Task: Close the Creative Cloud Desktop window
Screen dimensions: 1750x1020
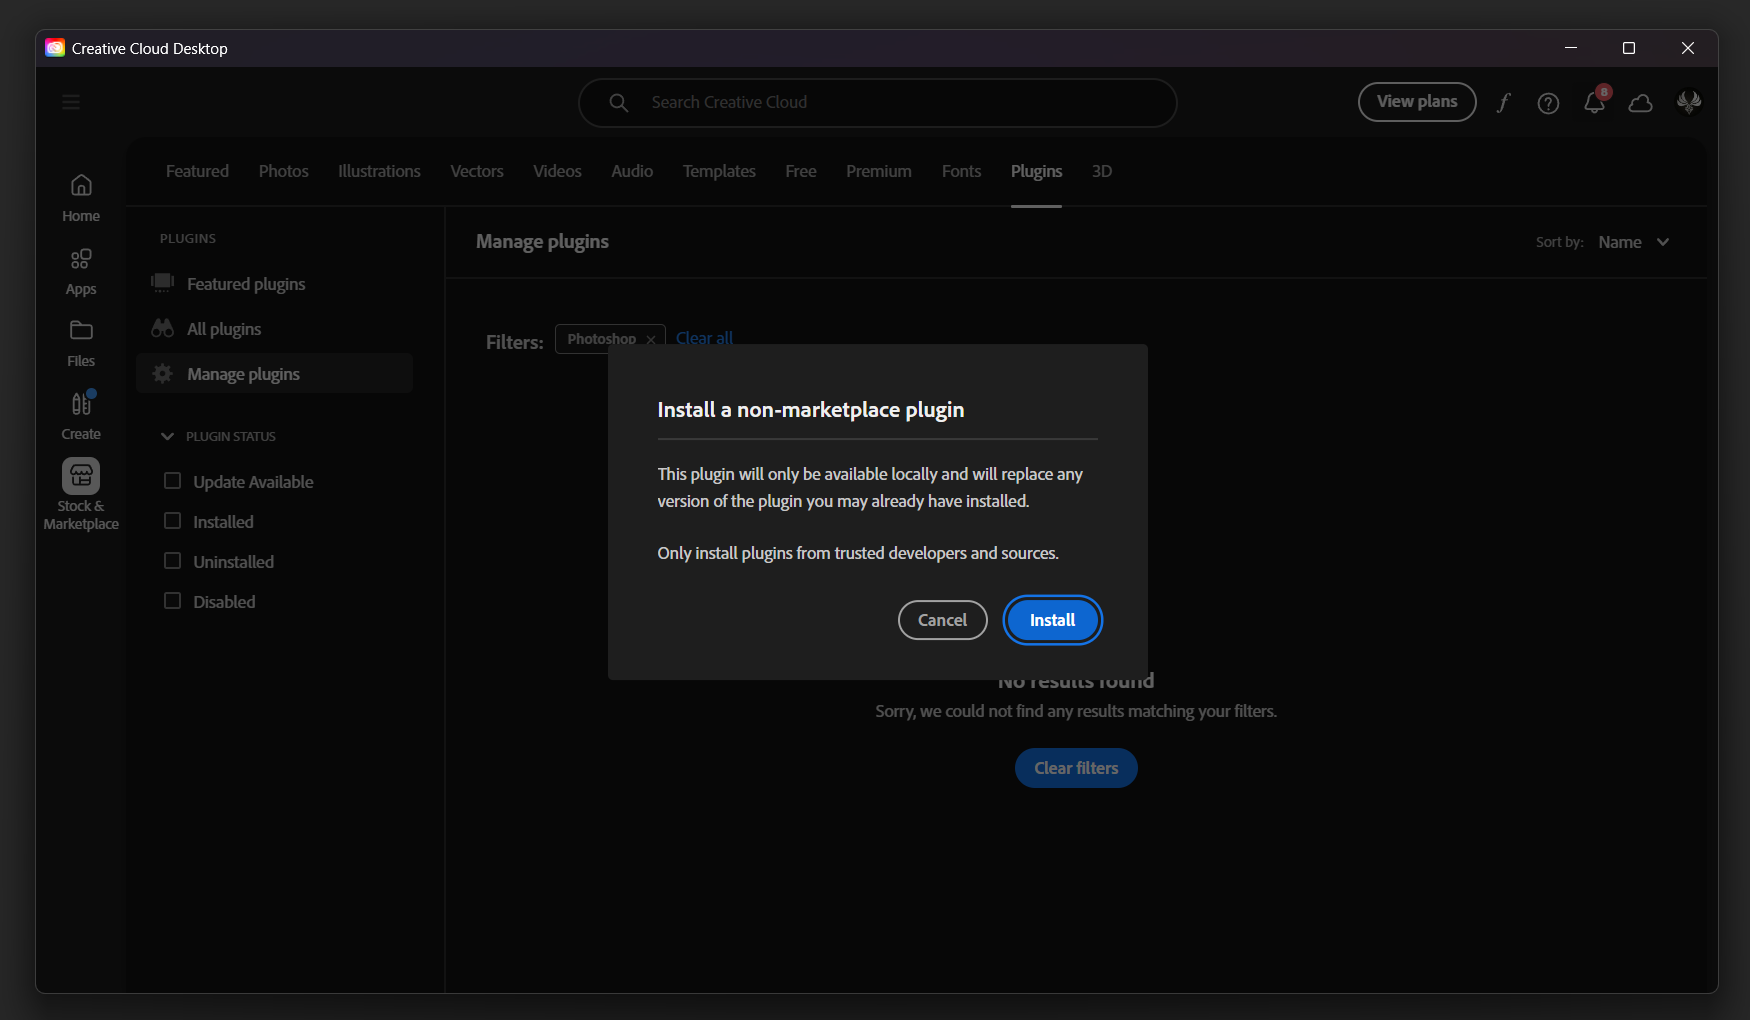Action: pyautogui.click(x=1688, y=48)
